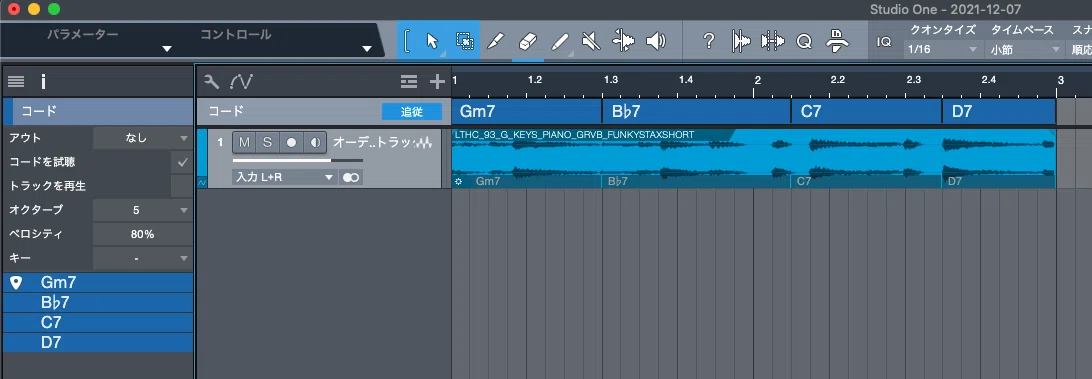Choose the Listen speaker tool
The width and height of the screenshot is (1092, 379).
pyautogui.click(x=655, y=41)
